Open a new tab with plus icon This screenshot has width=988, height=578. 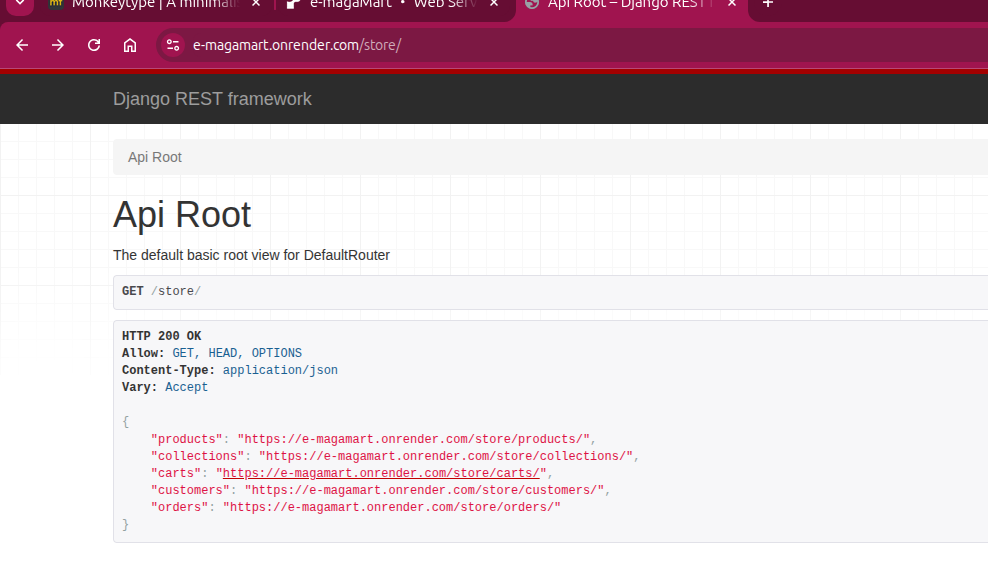pyautogui.click(x=767, y=4)
